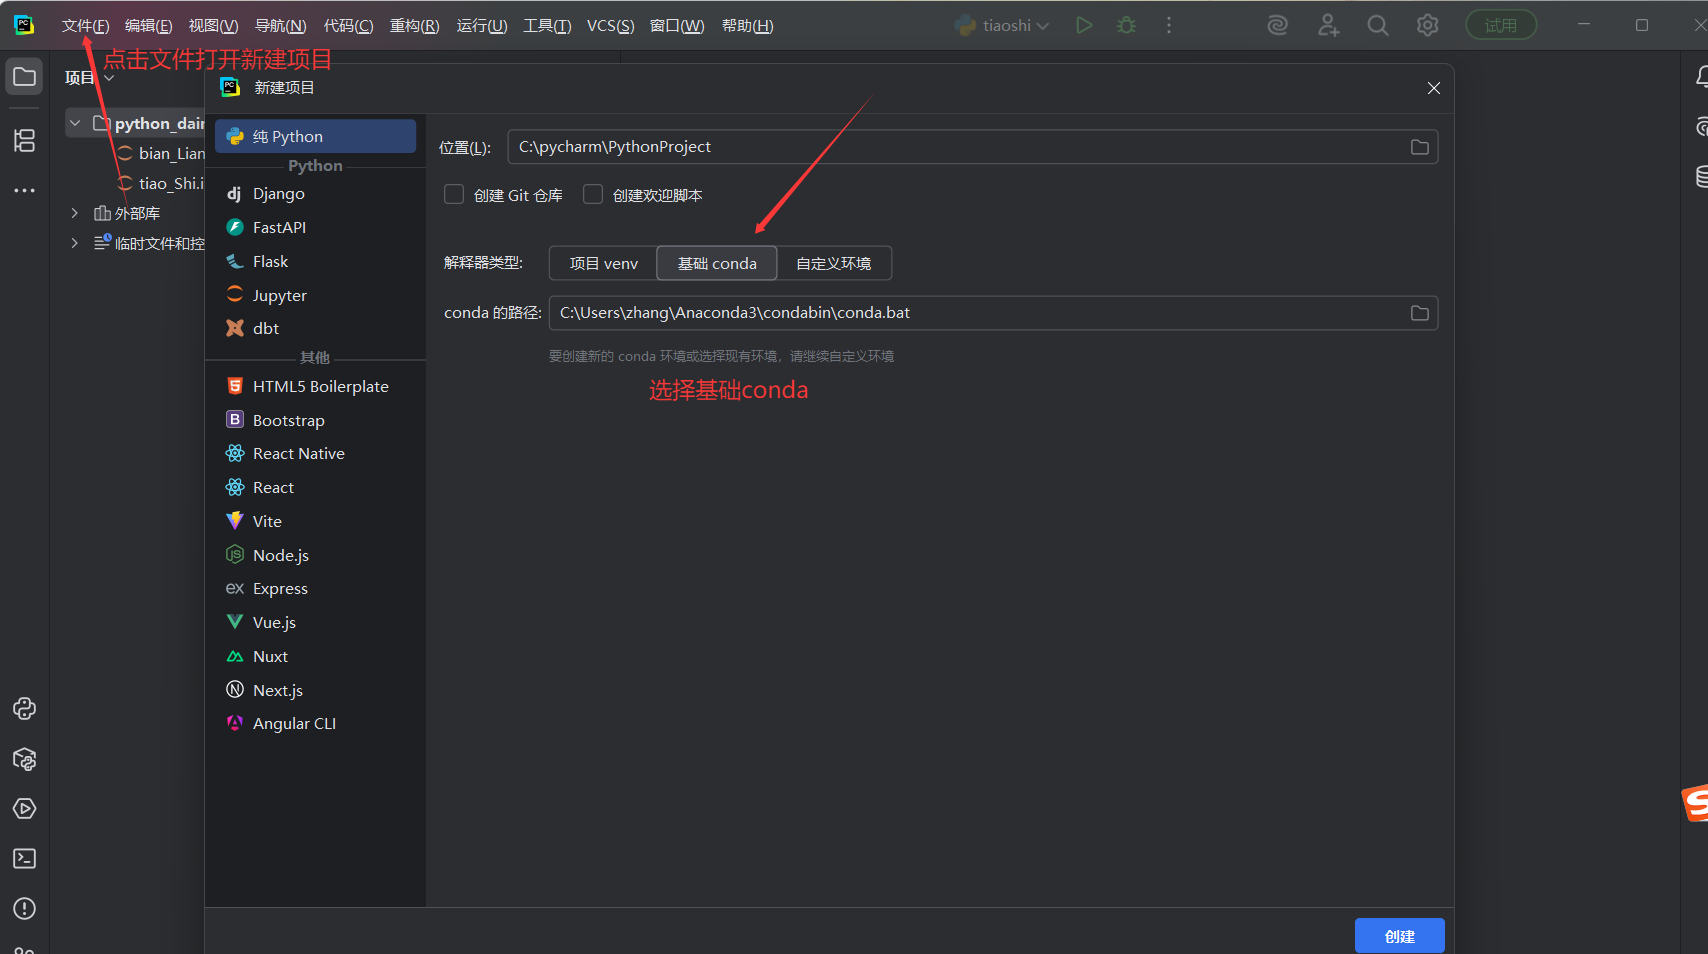Open the AI Assistant spiral icon
The height and width of the screenshot is (954, 1708).
(x=1278, y=25)
